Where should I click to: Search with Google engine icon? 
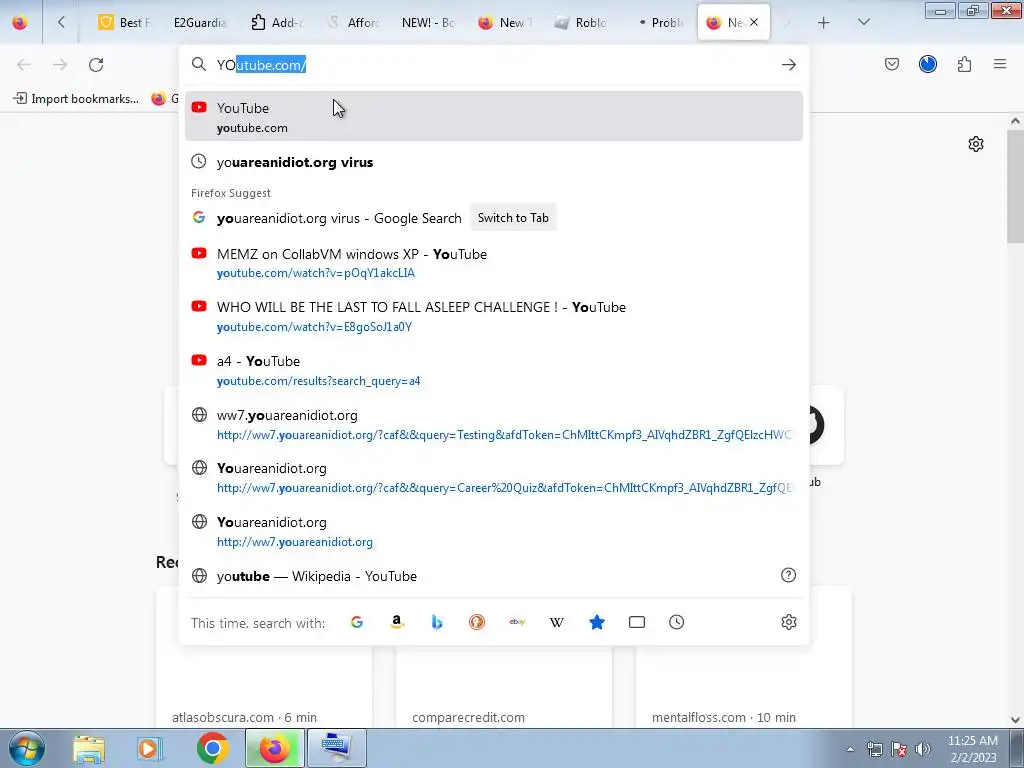point(357,622)
